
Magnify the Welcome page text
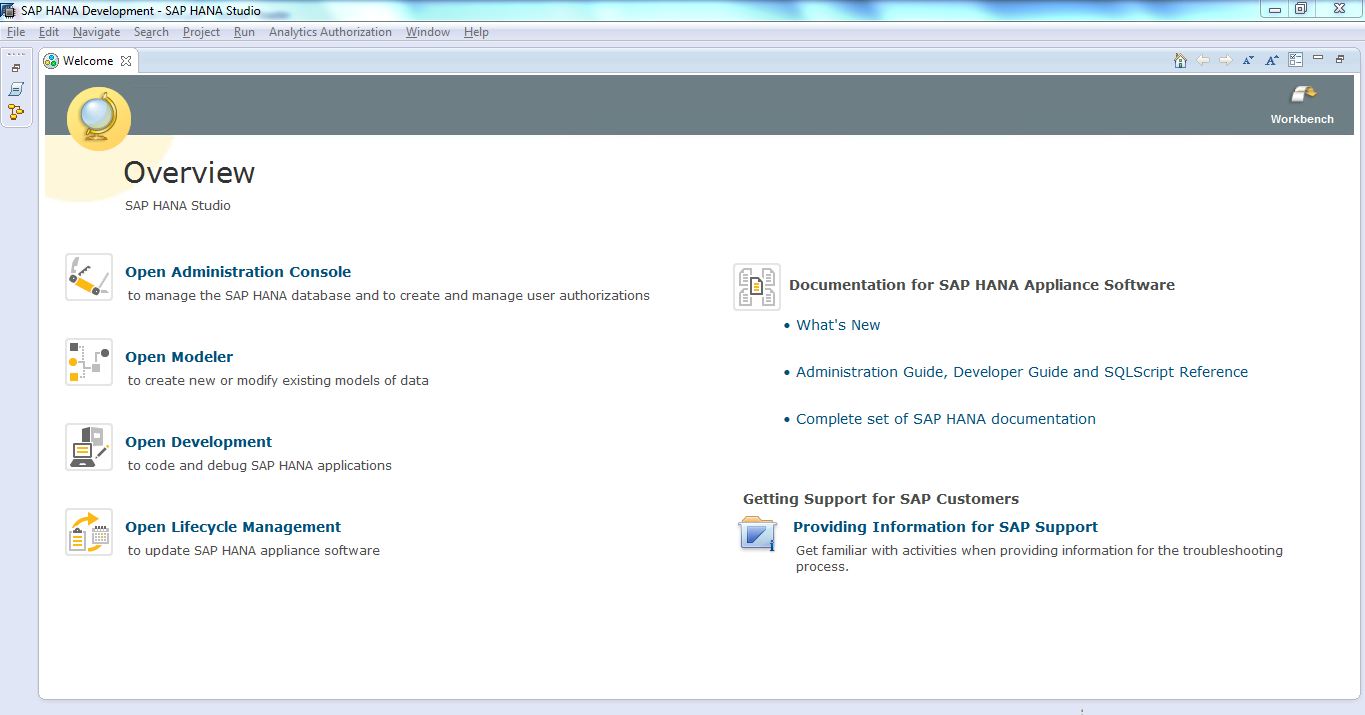coord(1271,59)
